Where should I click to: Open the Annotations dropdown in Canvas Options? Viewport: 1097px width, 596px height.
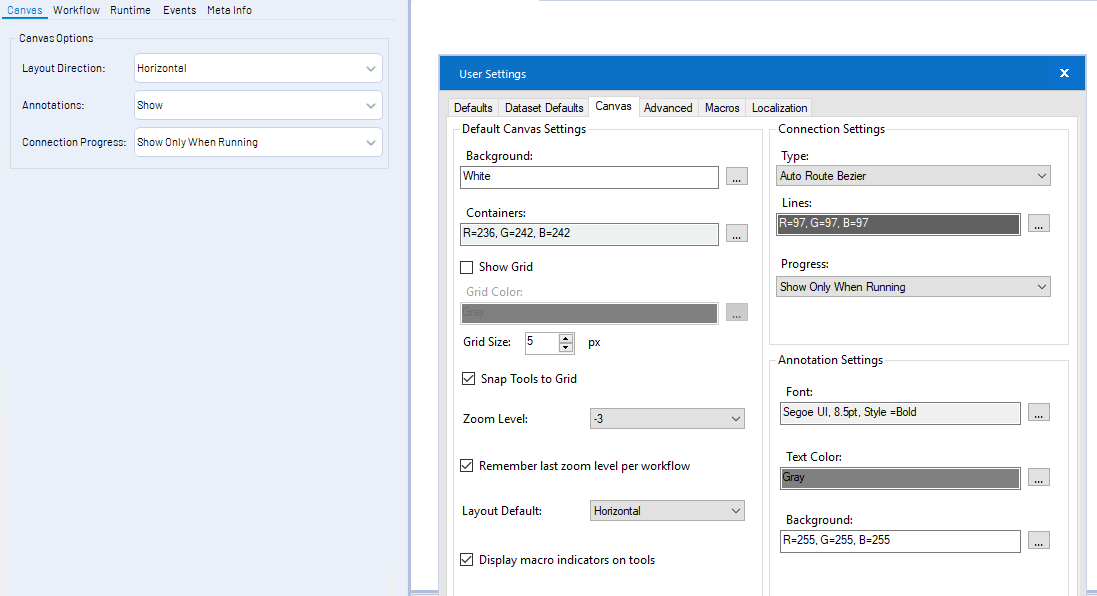(x=257, y=105)
